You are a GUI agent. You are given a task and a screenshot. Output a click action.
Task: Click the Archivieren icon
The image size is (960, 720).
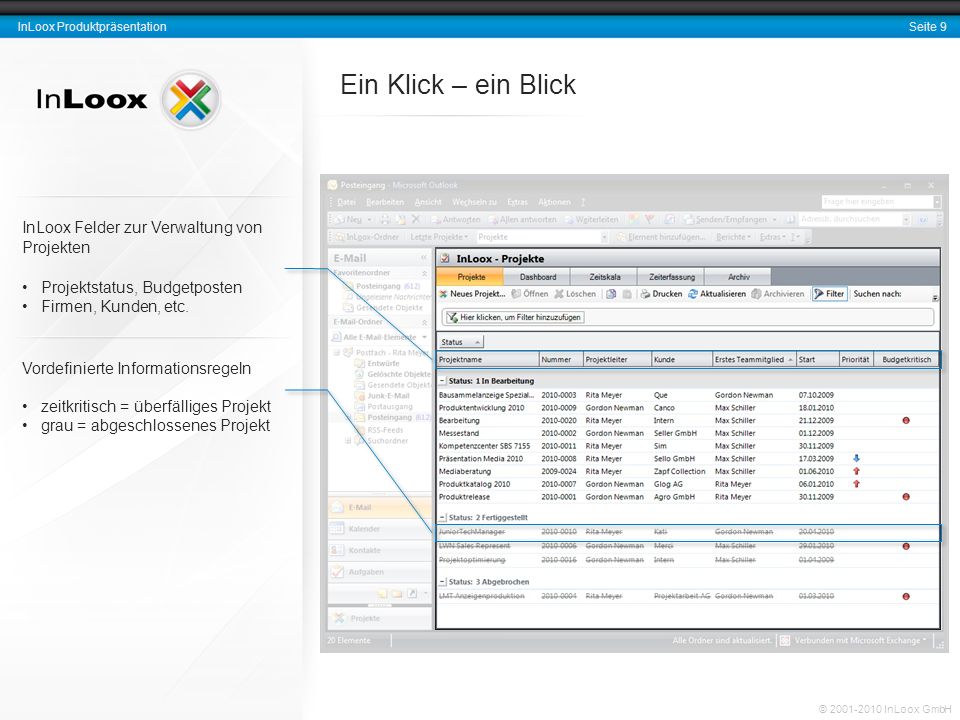(757, 294)
